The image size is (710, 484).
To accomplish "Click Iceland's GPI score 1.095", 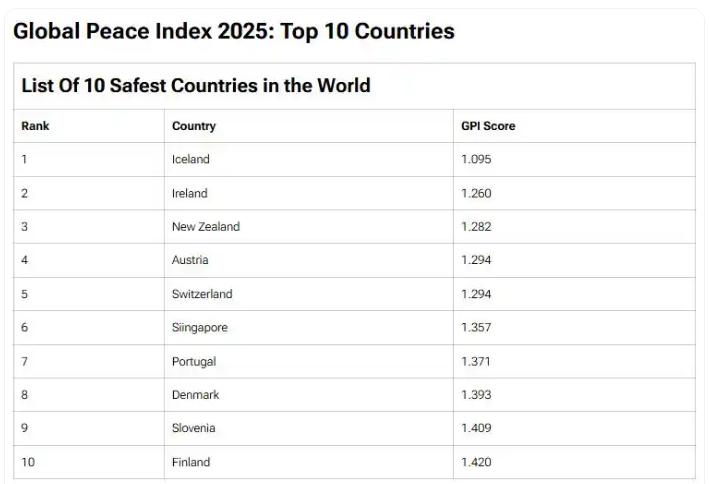I will pos(476,159).
